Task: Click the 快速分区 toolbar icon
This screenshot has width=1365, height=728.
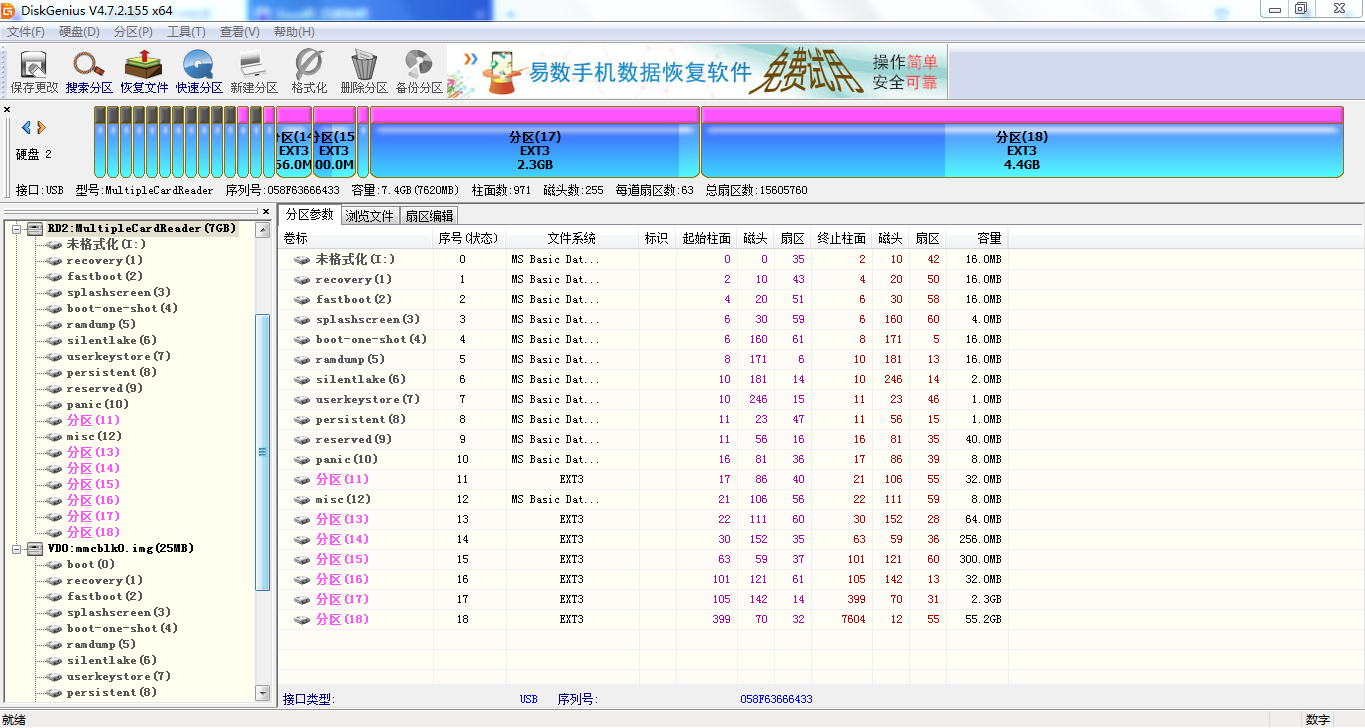Action: click(199, 72)
